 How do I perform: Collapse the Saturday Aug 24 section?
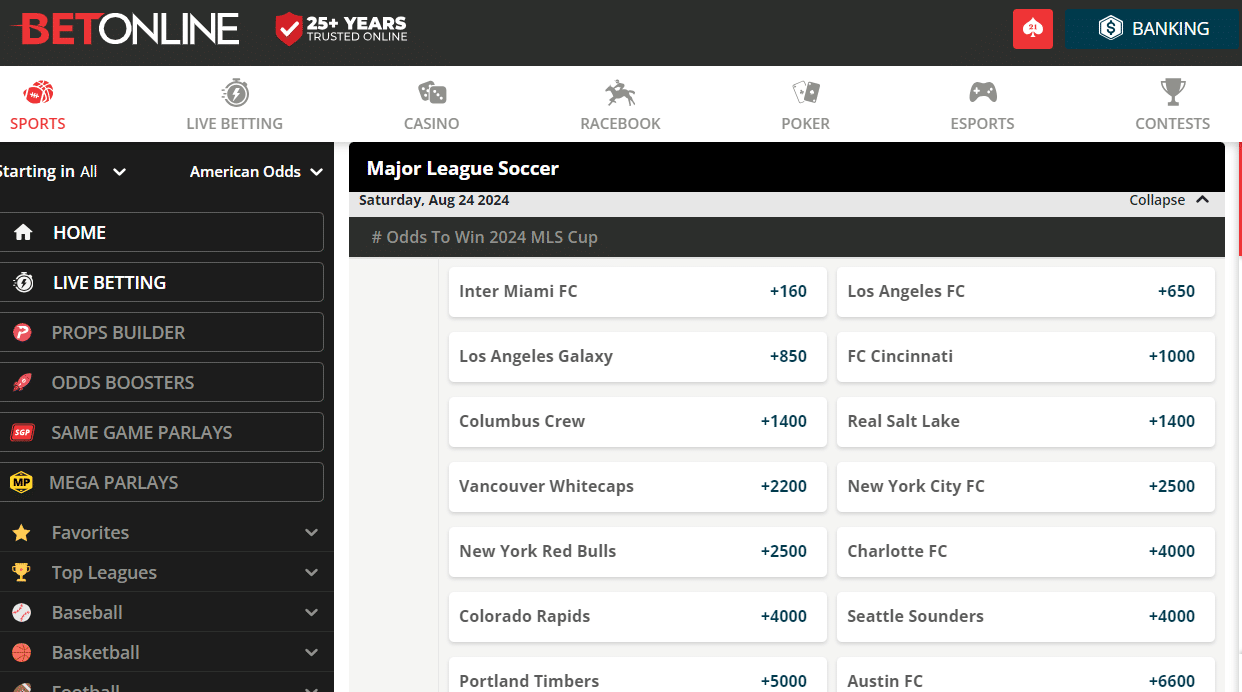click(x=1170, y=200)
